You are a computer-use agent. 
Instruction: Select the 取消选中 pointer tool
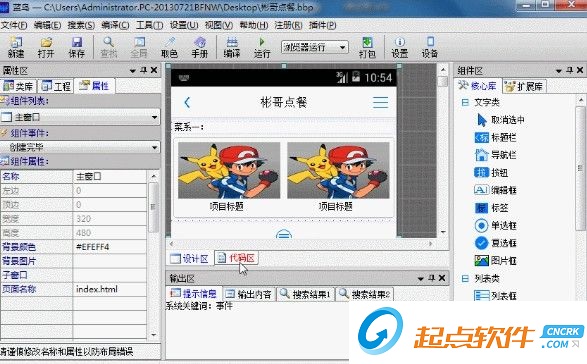point(501,120)
